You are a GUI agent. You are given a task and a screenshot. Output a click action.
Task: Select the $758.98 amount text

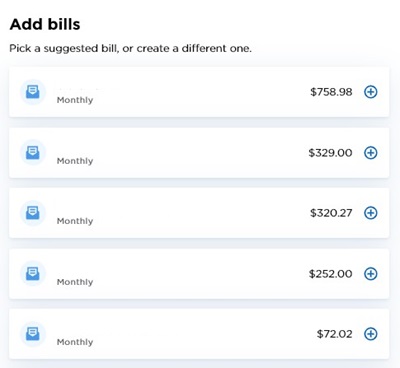331,92
